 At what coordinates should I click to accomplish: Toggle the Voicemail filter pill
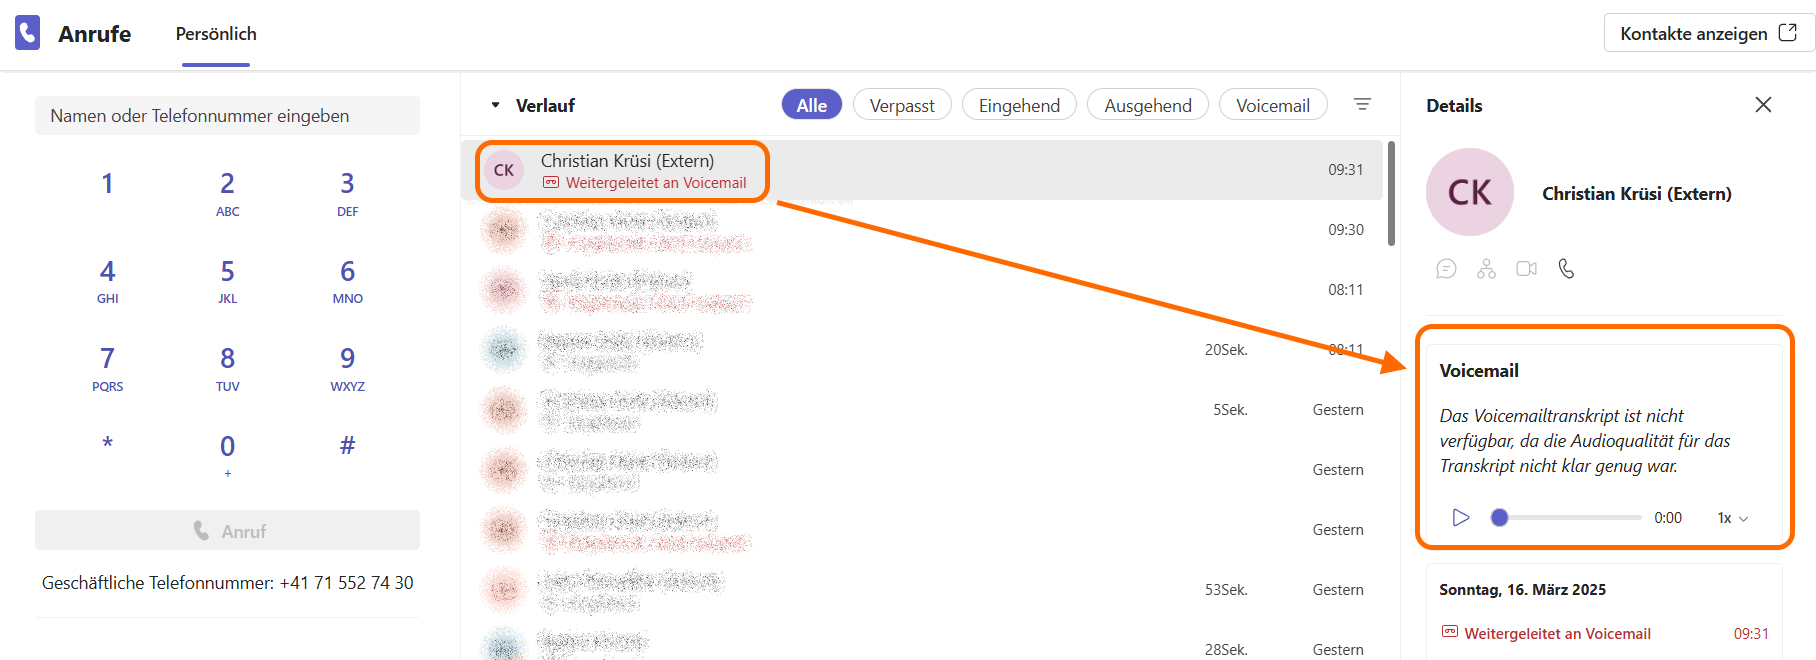(1272, 105)
